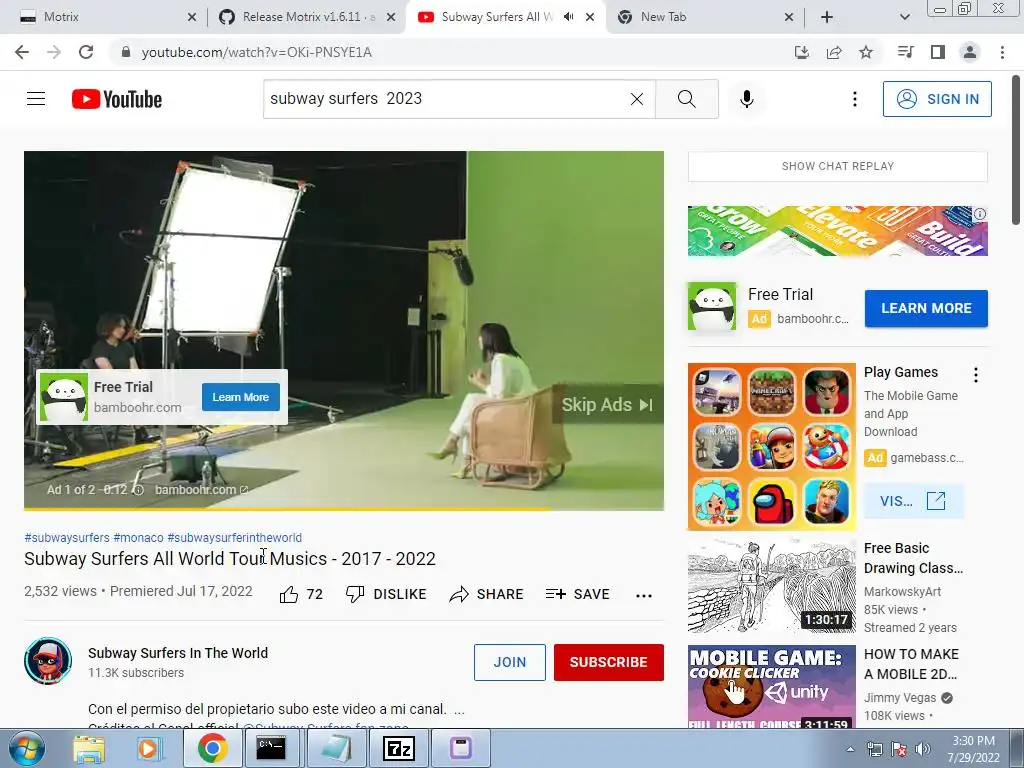Go forward with the browser forward arrow
Image resolution: width=1024 pixels, height=768 pixels.
pos(54,52)
